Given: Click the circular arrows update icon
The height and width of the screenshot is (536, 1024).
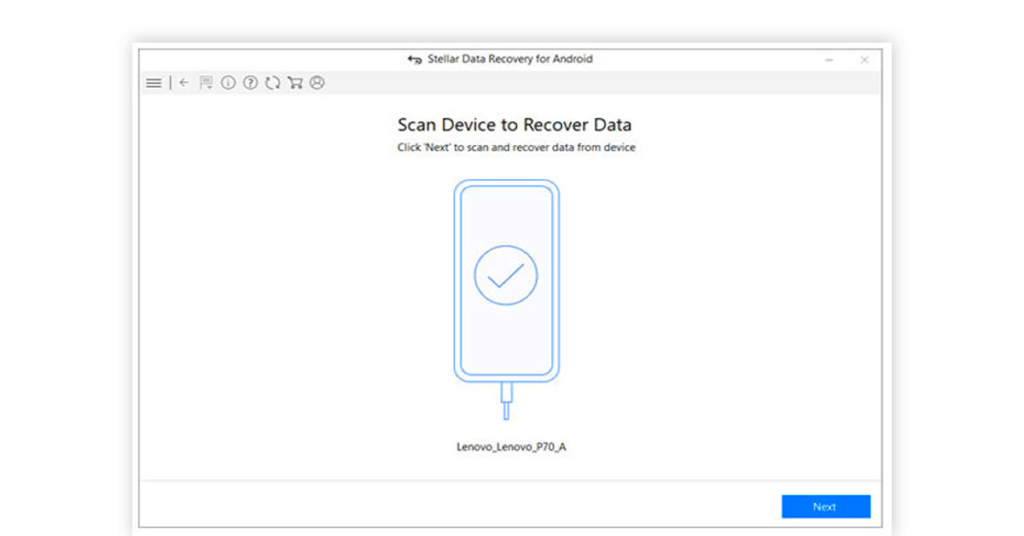Looking at the screenshot, I should pyautogui.click(x=272, y=83).
